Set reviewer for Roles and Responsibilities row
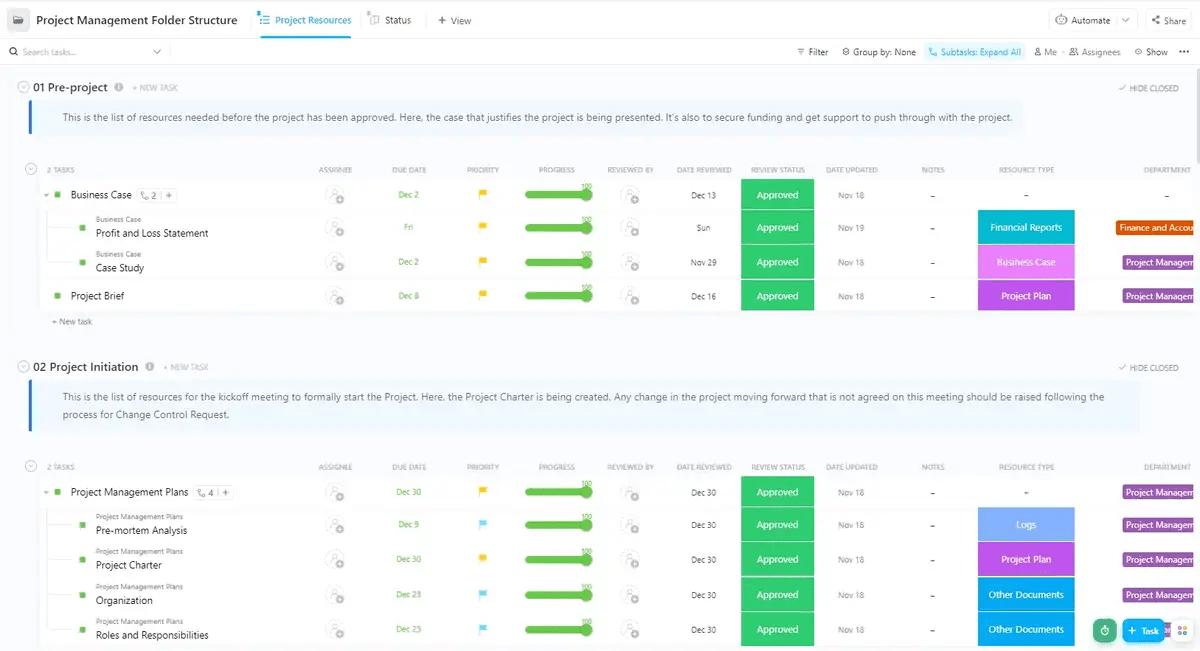The width and height of the screenshot is (1200, 651). pos(630,630)
